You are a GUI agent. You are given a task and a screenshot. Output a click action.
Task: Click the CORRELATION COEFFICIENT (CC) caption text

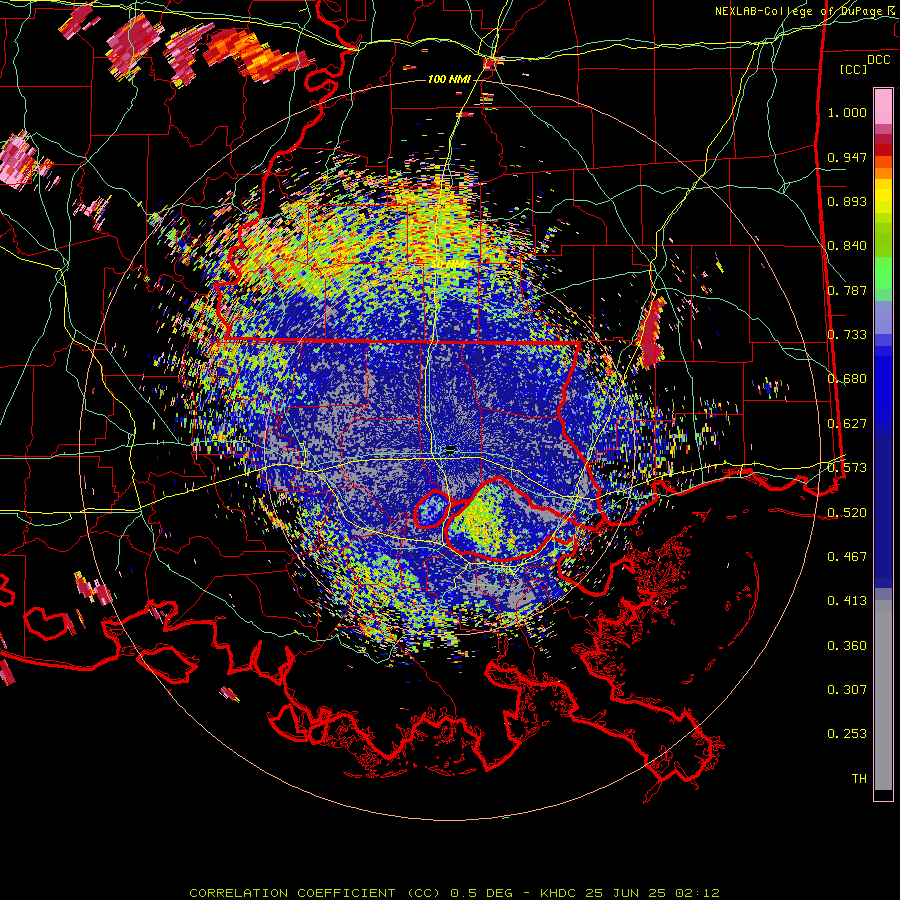[315, 893]
